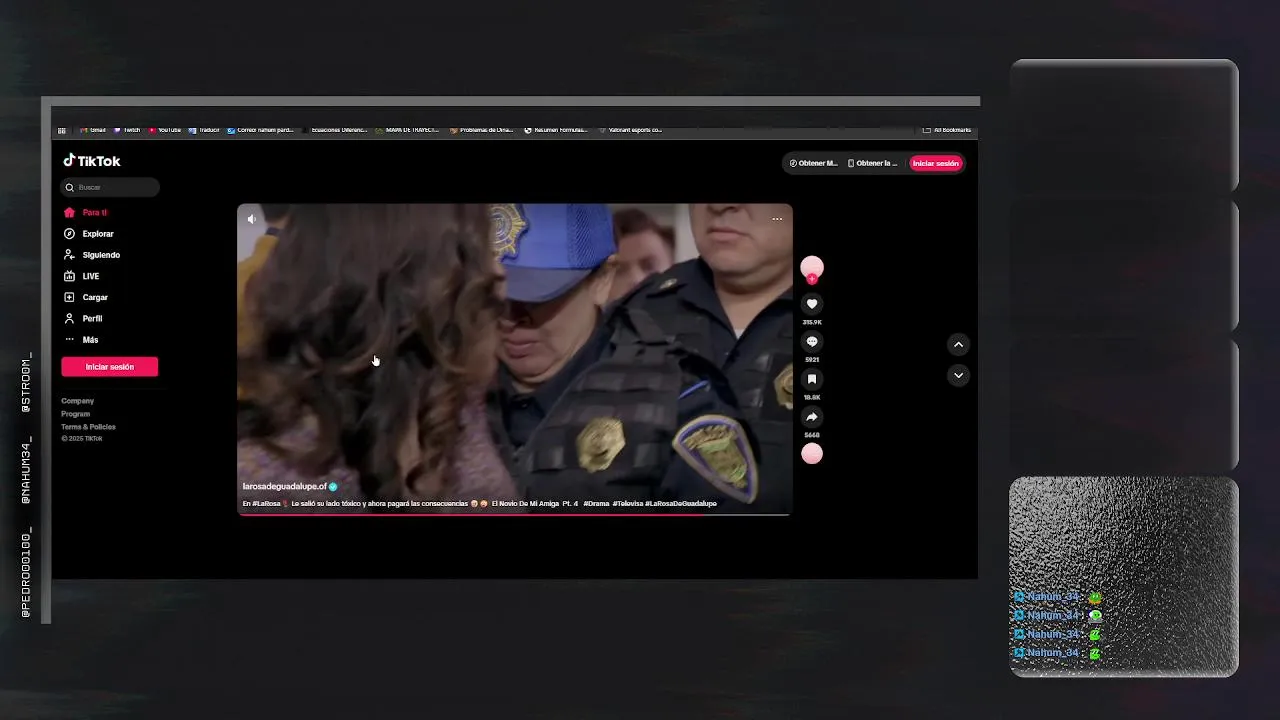
Task: Open the YouTube bookmark
Action: pos(165,130)
